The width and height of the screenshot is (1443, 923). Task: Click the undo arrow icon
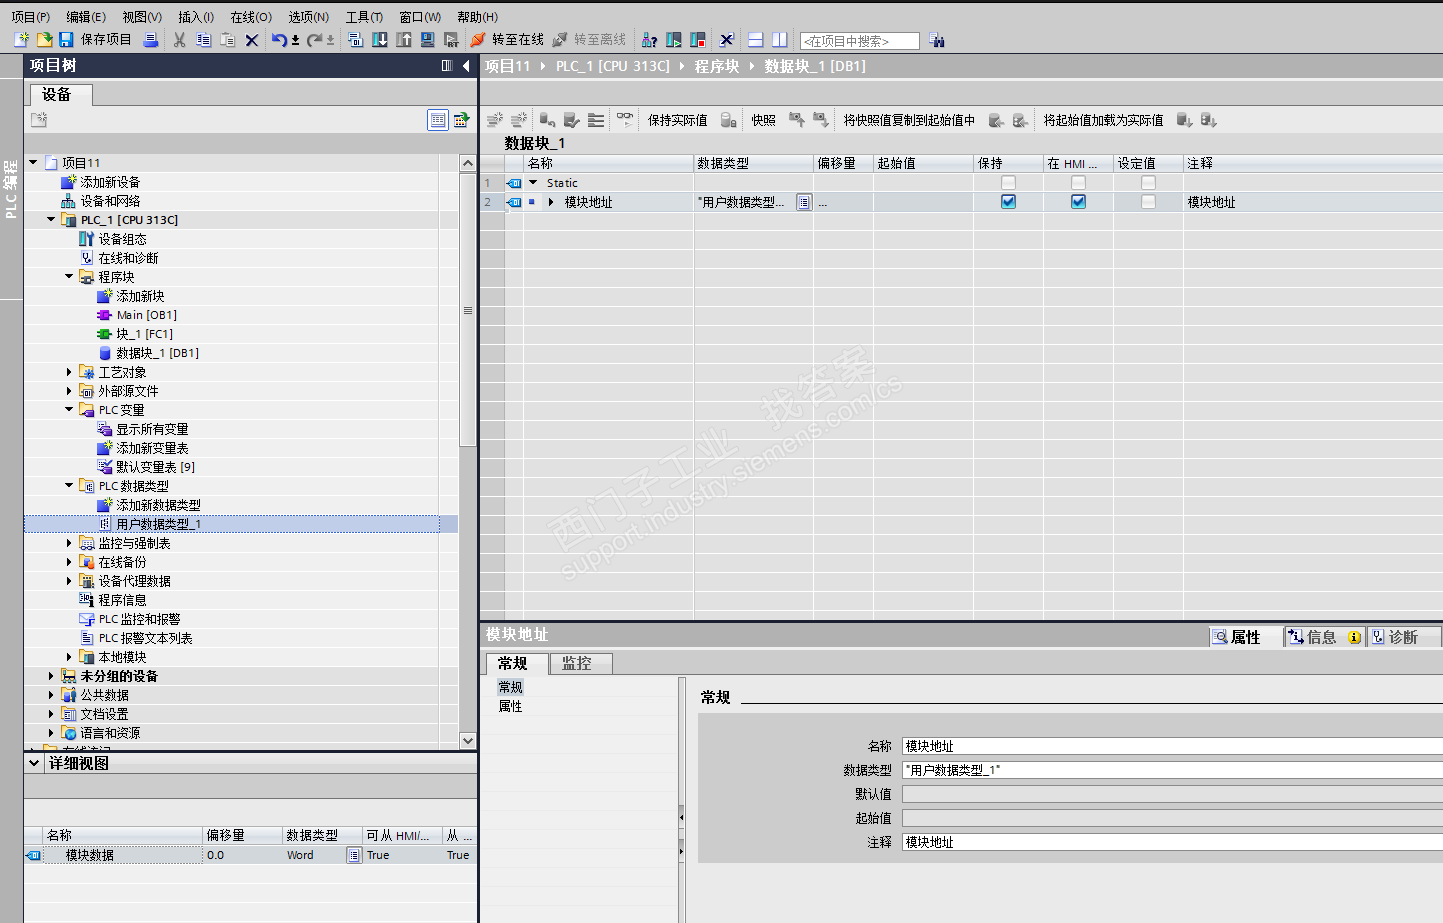click(279, 40)
